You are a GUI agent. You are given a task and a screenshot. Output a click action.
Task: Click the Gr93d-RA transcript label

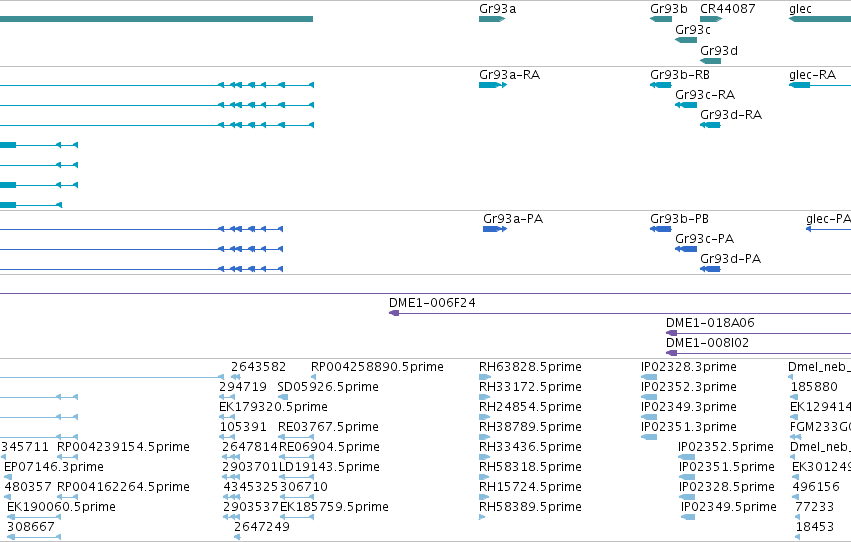[731, 115]
